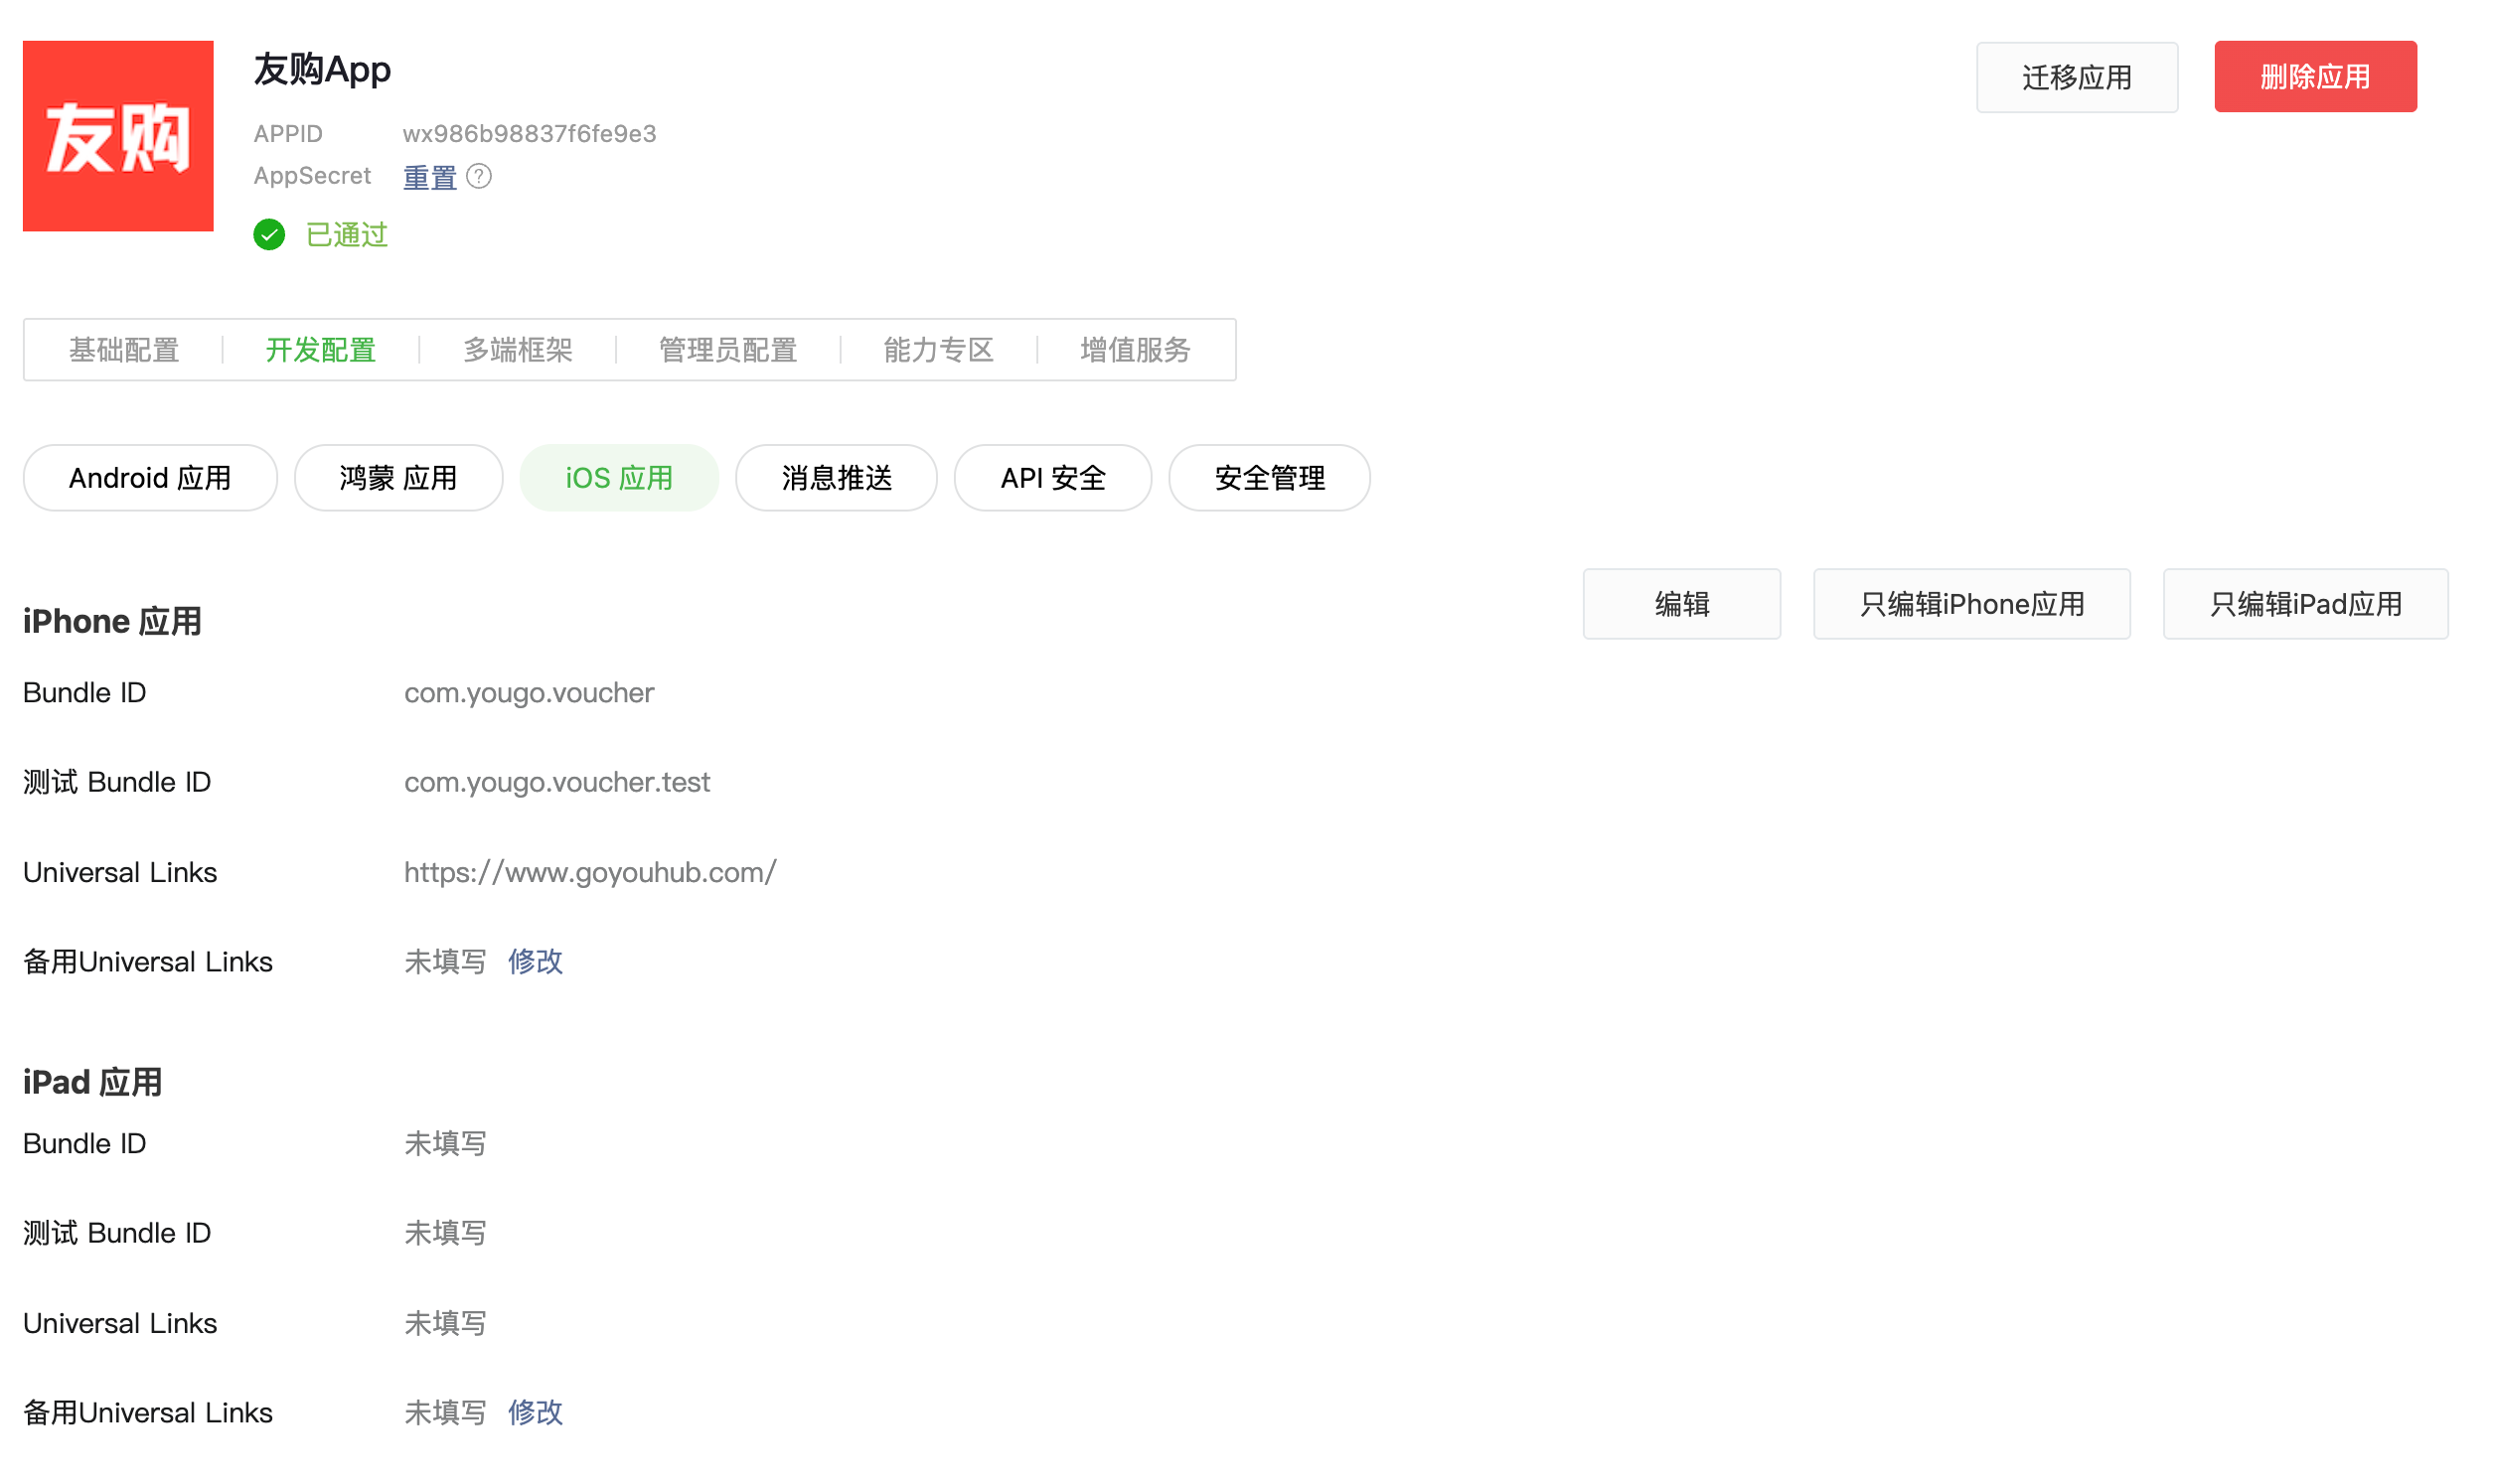Click the 只编辑iPhone应用 button
Image resolution: width=2494 pixels, height=1484 pixels.
(1970, 604)
